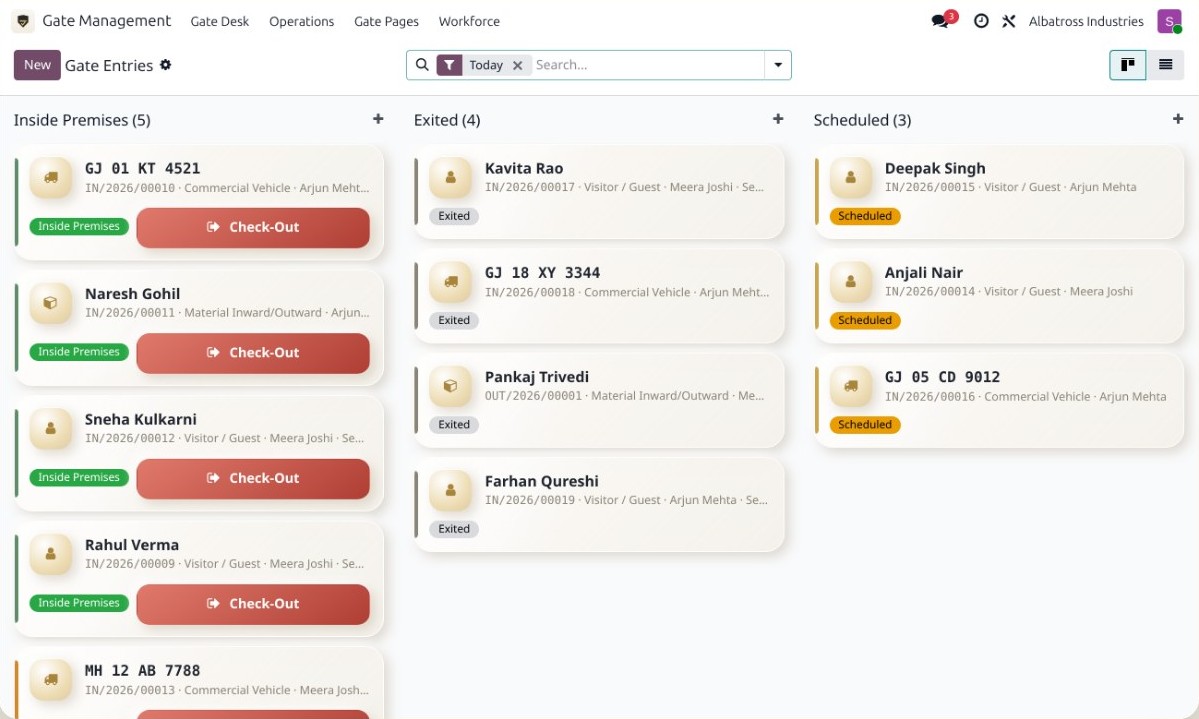The width and height of the screenshot is (1199, 719).
Task: Open the Gate Desk menu
Action: [219, 21]
